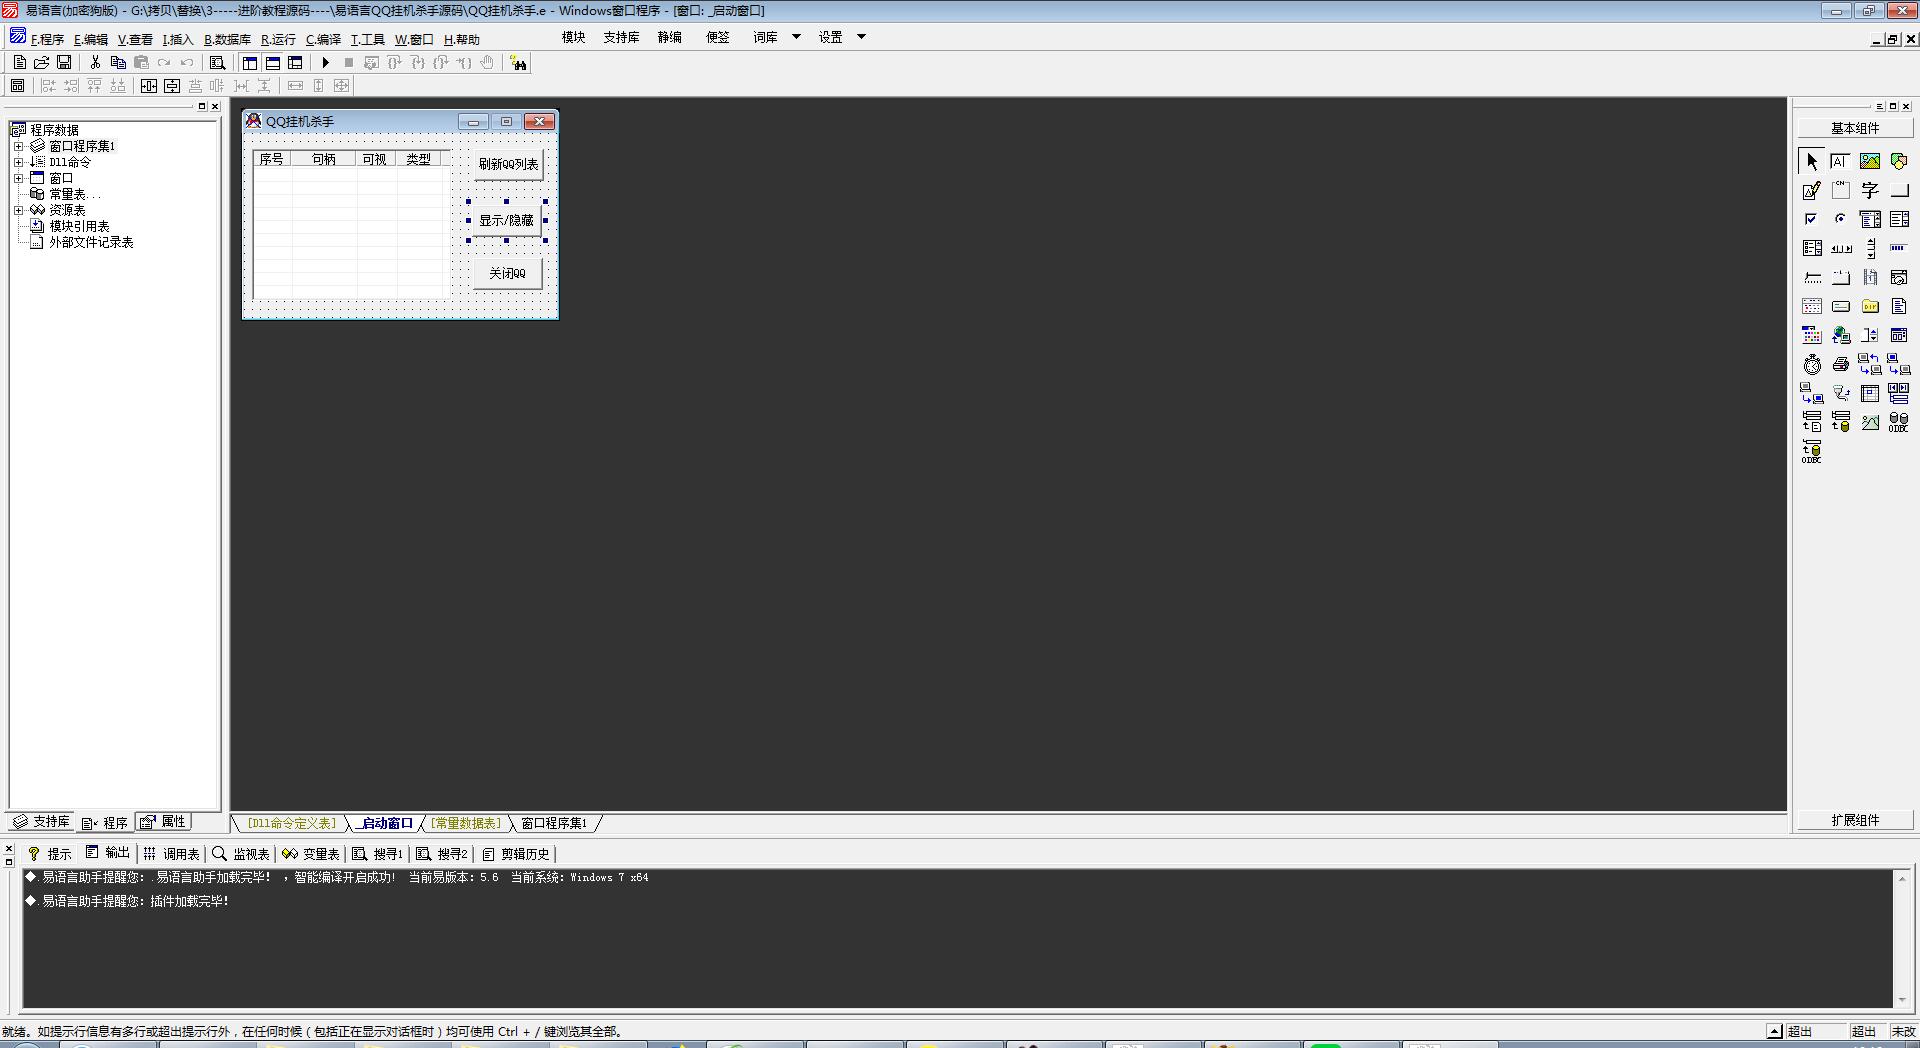Expand the 窗口程序集1 tree node
This screenshot has width=1920, height=1048.
[18, 146]
